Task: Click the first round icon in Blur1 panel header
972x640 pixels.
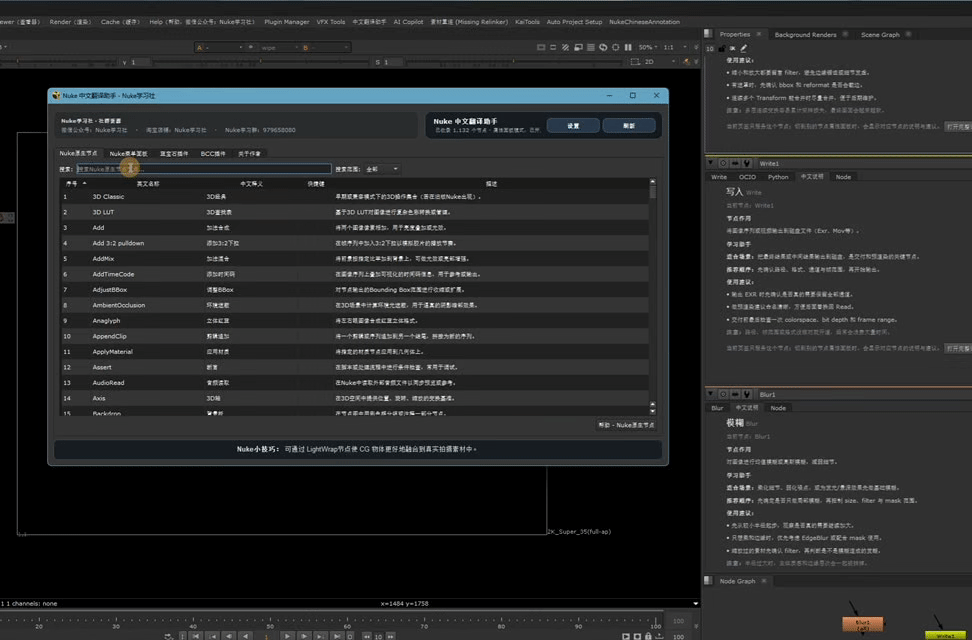Action: [x=723, y=394]
